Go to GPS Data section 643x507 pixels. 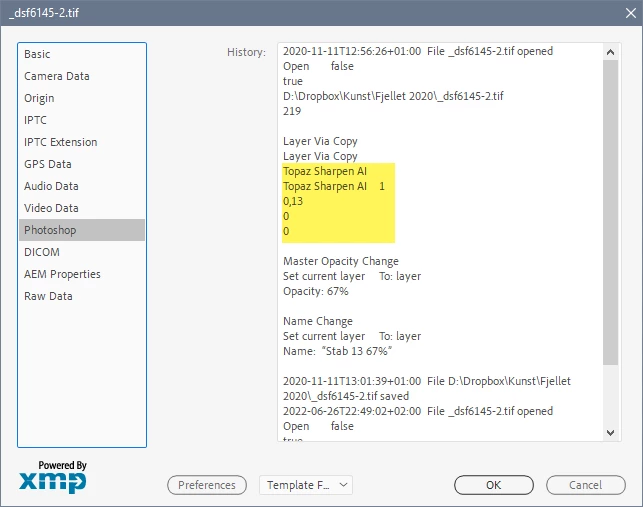coord(82,164)
